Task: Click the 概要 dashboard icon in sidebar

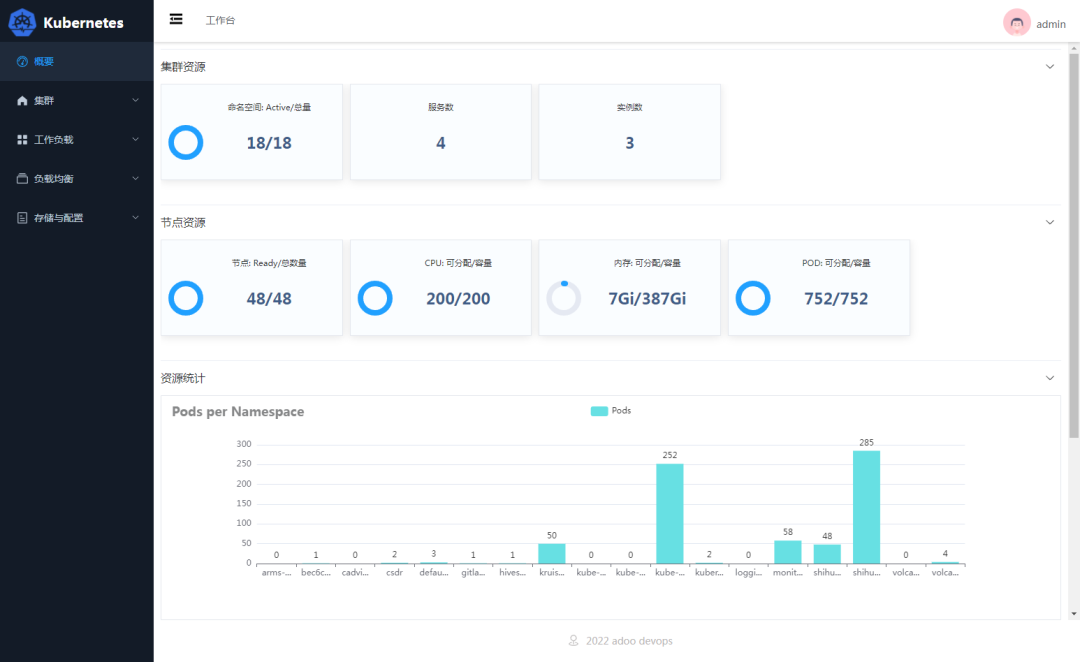Action: click(x=22, y=62)
